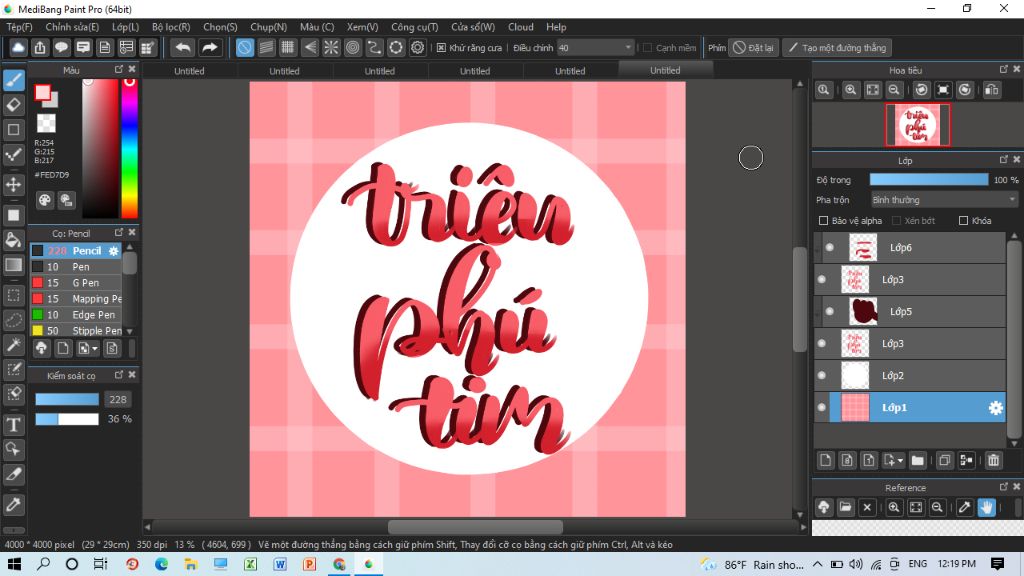Enable the radial snap guide

(331, 48)
